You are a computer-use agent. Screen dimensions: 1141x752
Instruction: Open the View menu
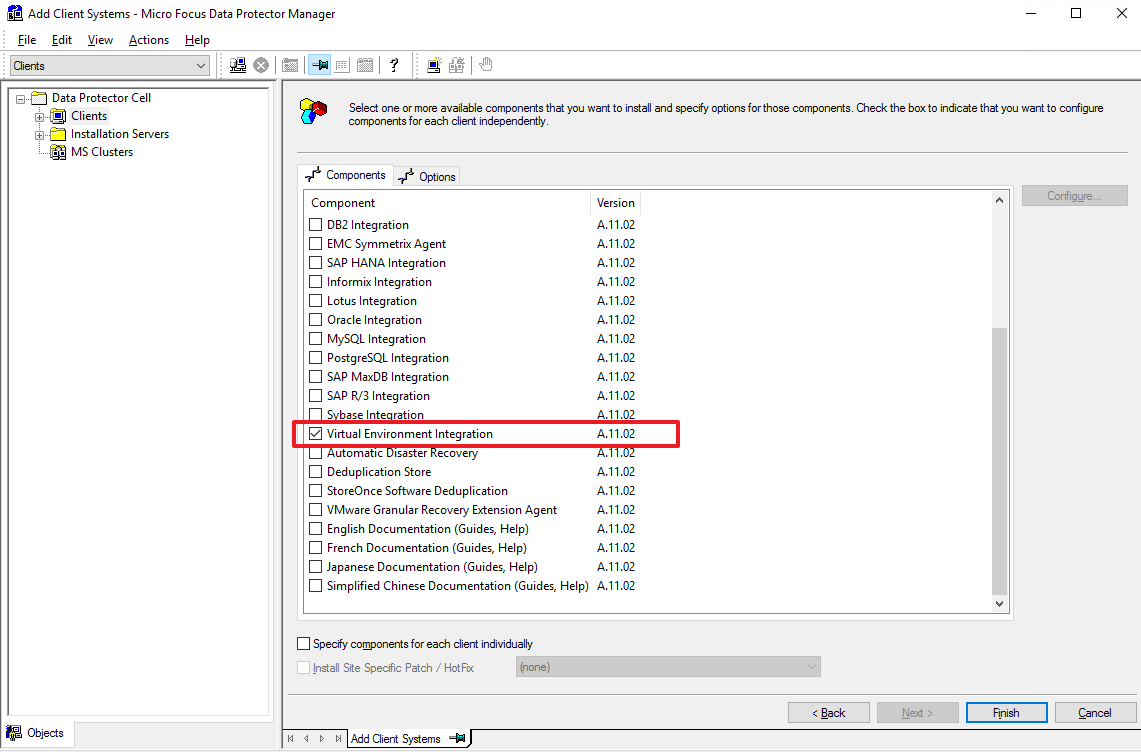(x=100, y=40)
